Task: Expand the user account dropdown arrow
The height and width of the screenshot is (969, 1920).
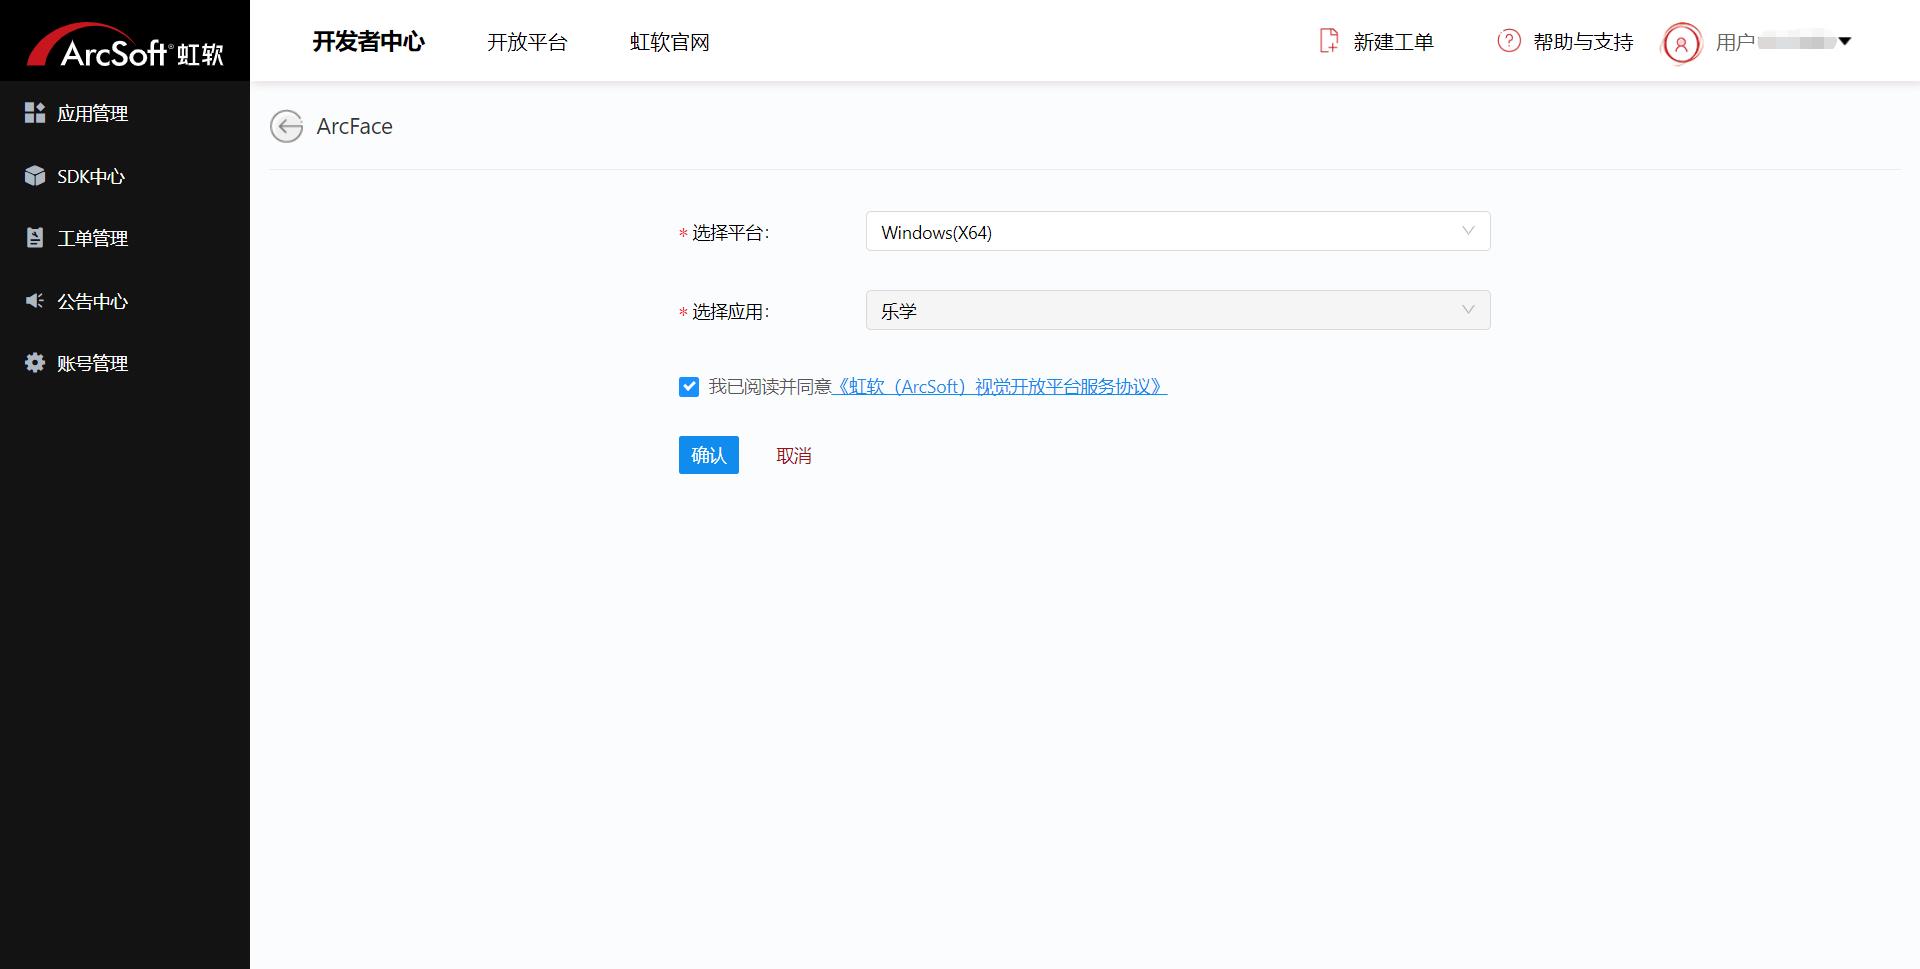Action: tap(1845, 41)
